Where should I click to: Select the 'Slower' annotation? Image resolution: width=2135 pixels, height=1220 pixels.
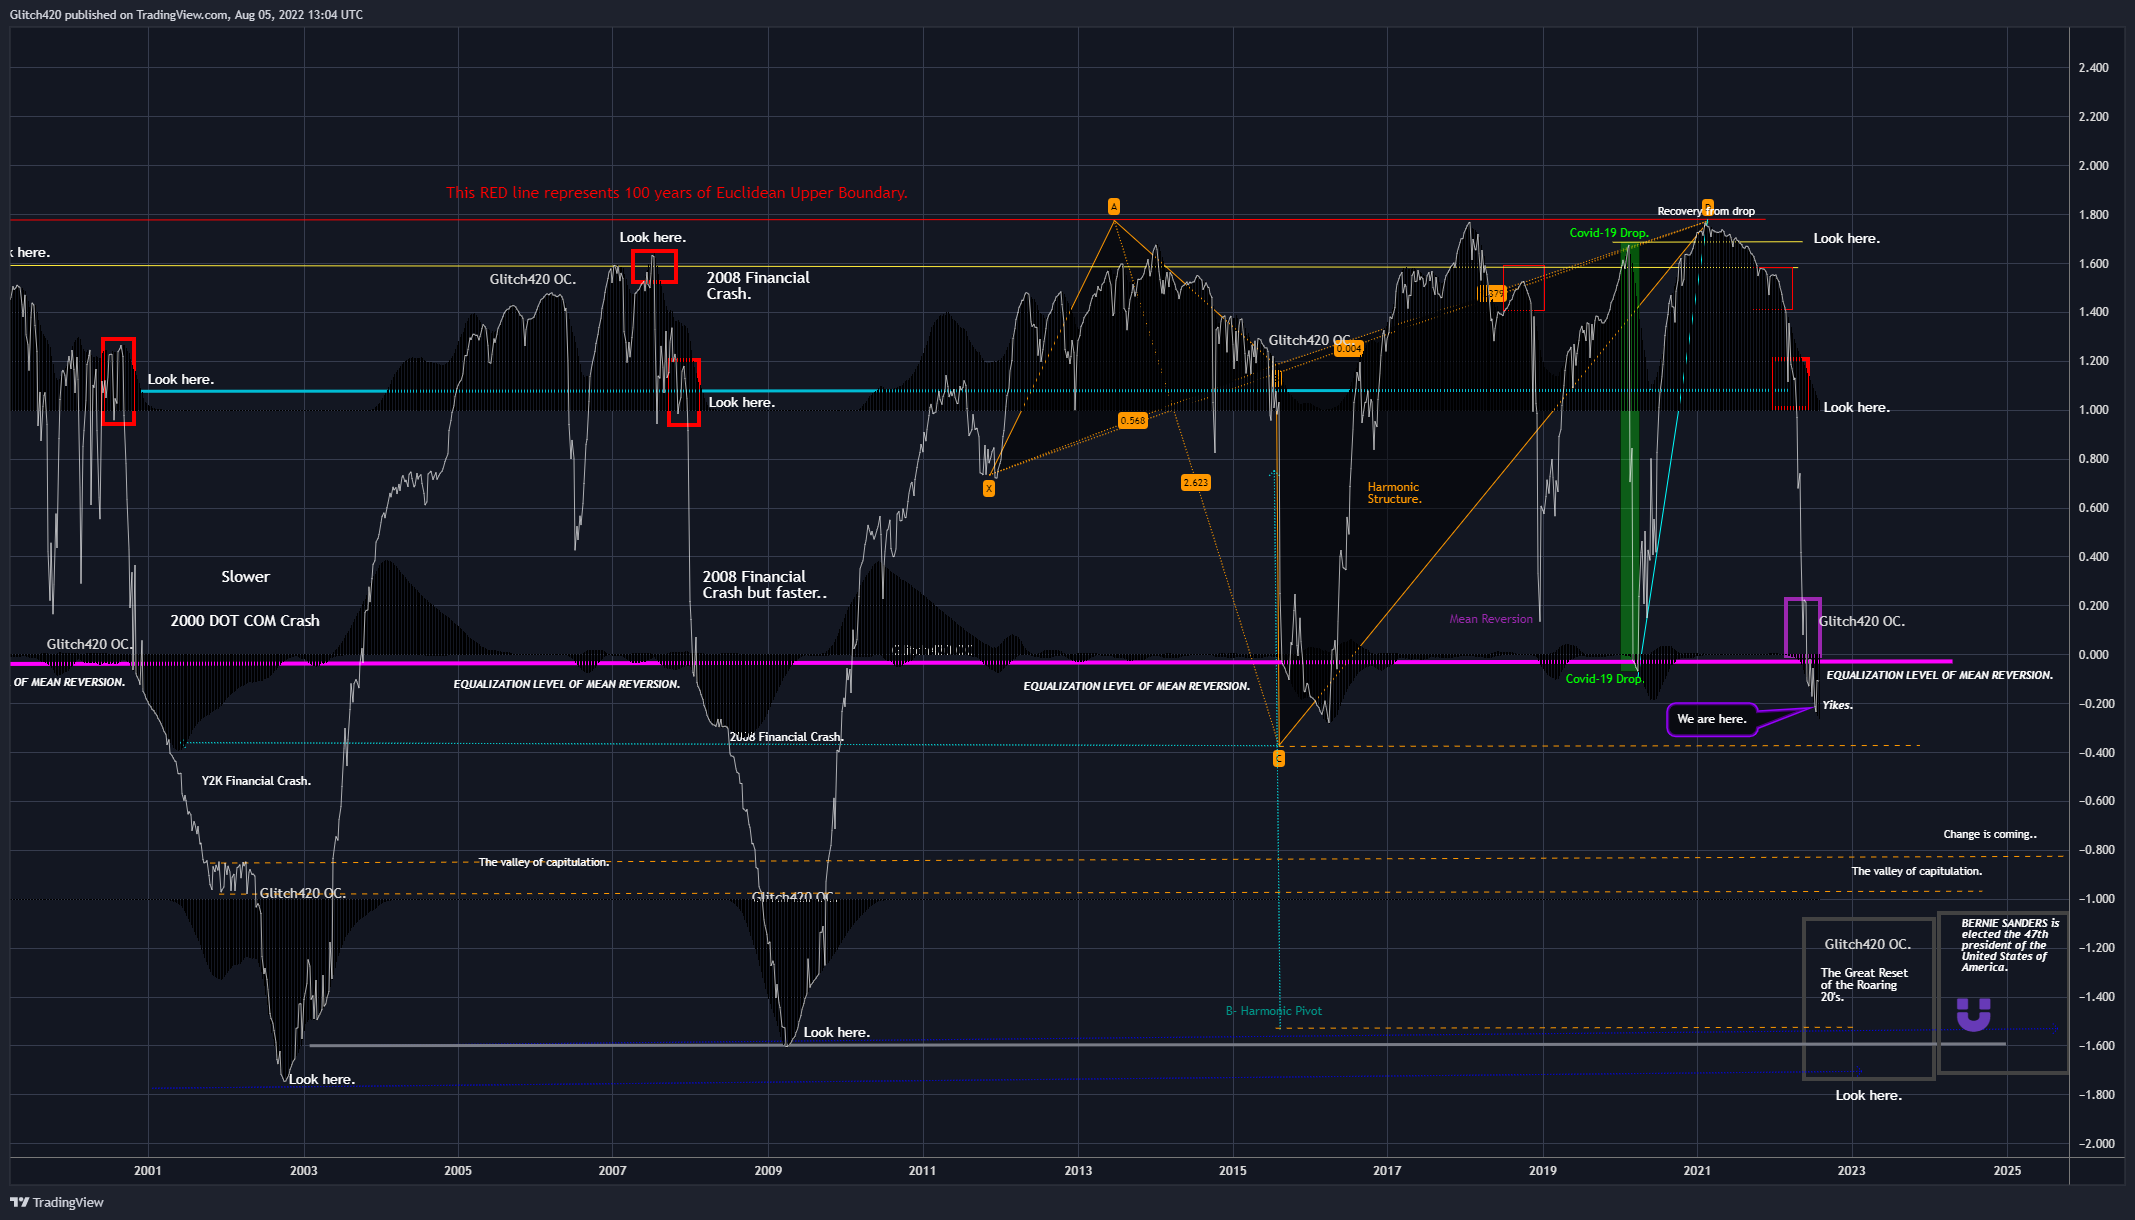tap(245, 577)
